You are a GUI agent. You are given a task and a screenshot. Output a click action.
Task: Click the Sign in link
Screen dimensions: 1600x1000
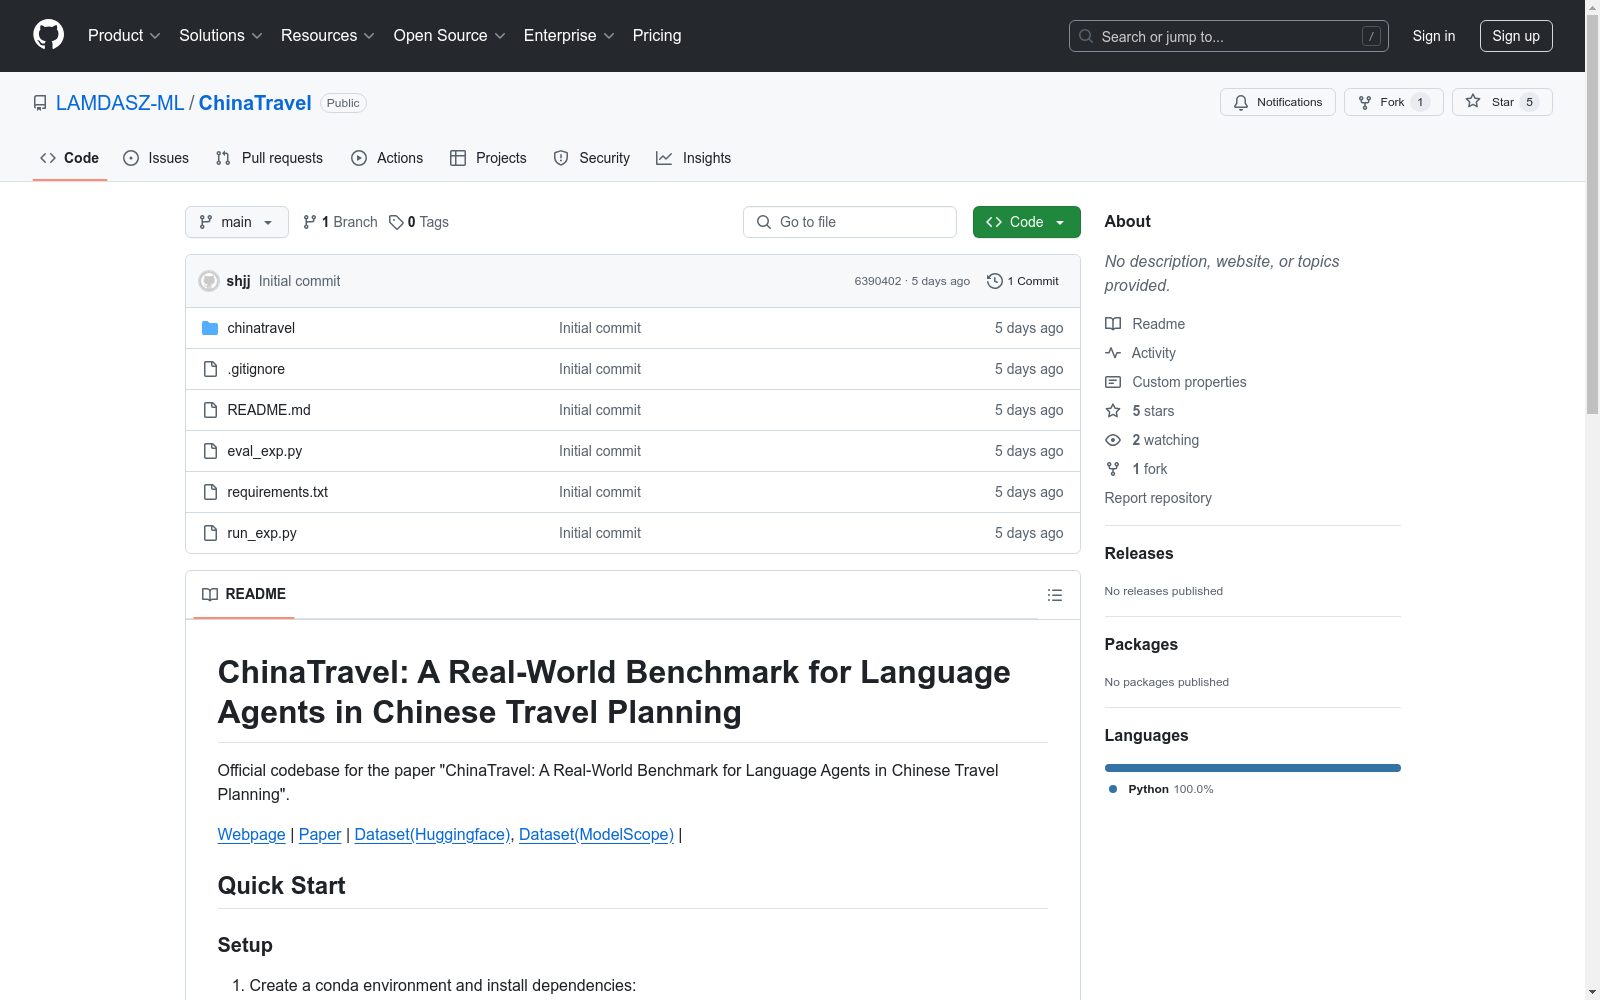[x=1433, y=36]
